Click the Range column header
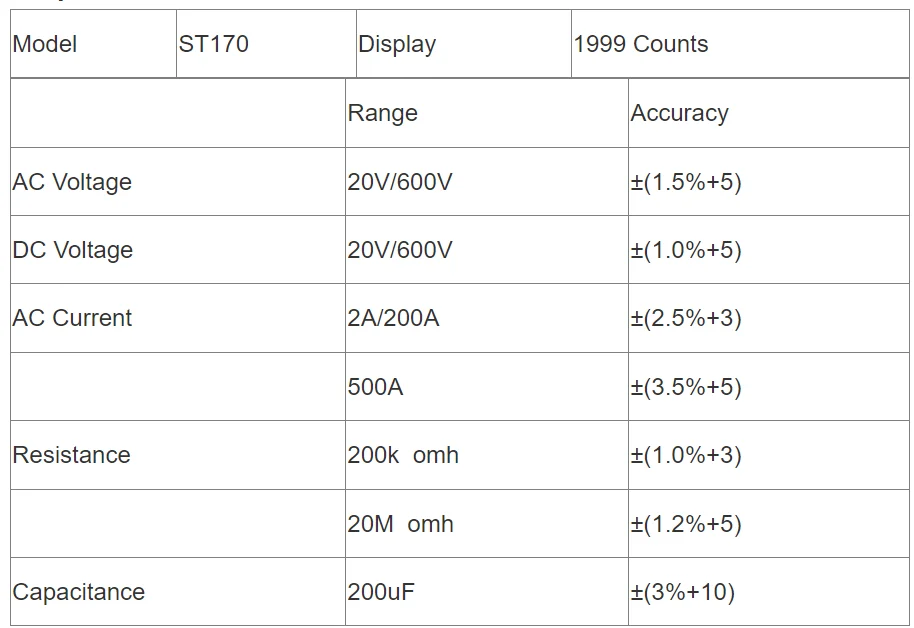Screen dimensions: 914x628 pos(487,113)
